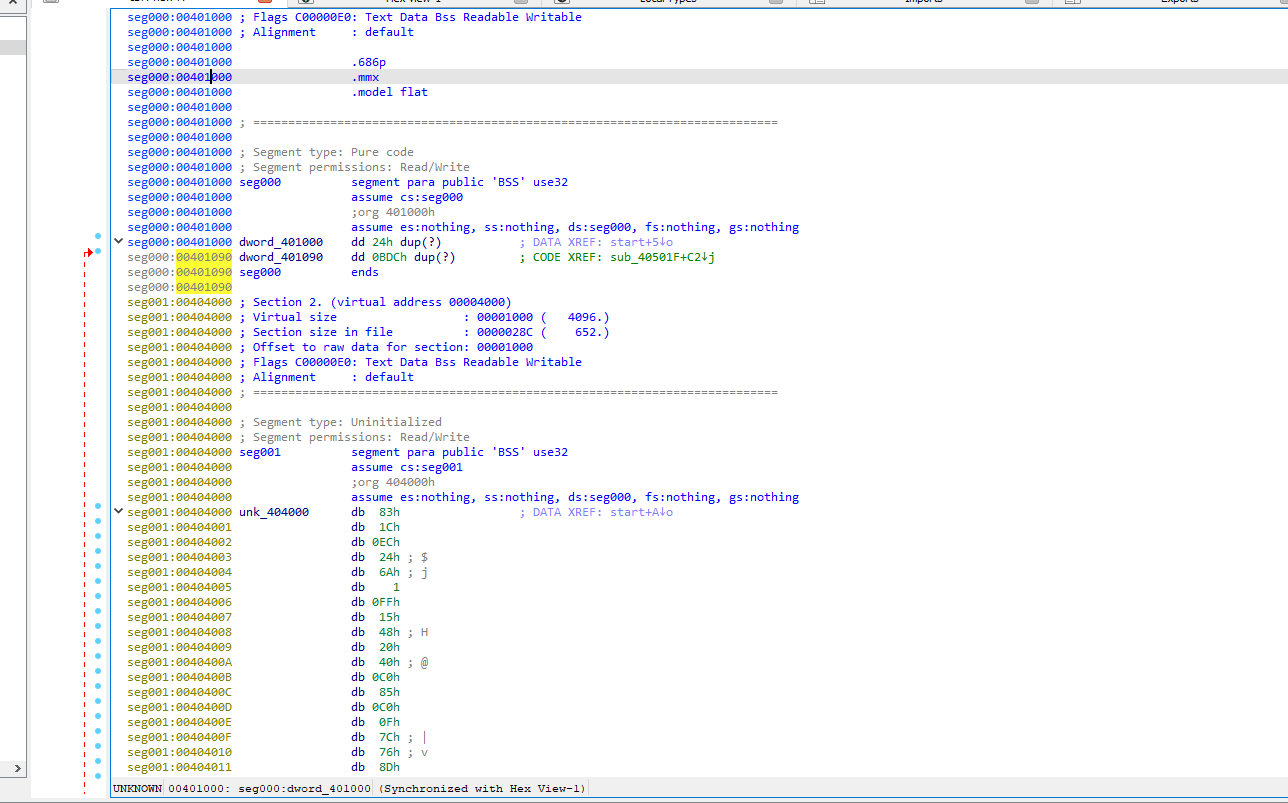
Task: Click the UNKNOWN status bar field
Action: coord(136,788)
